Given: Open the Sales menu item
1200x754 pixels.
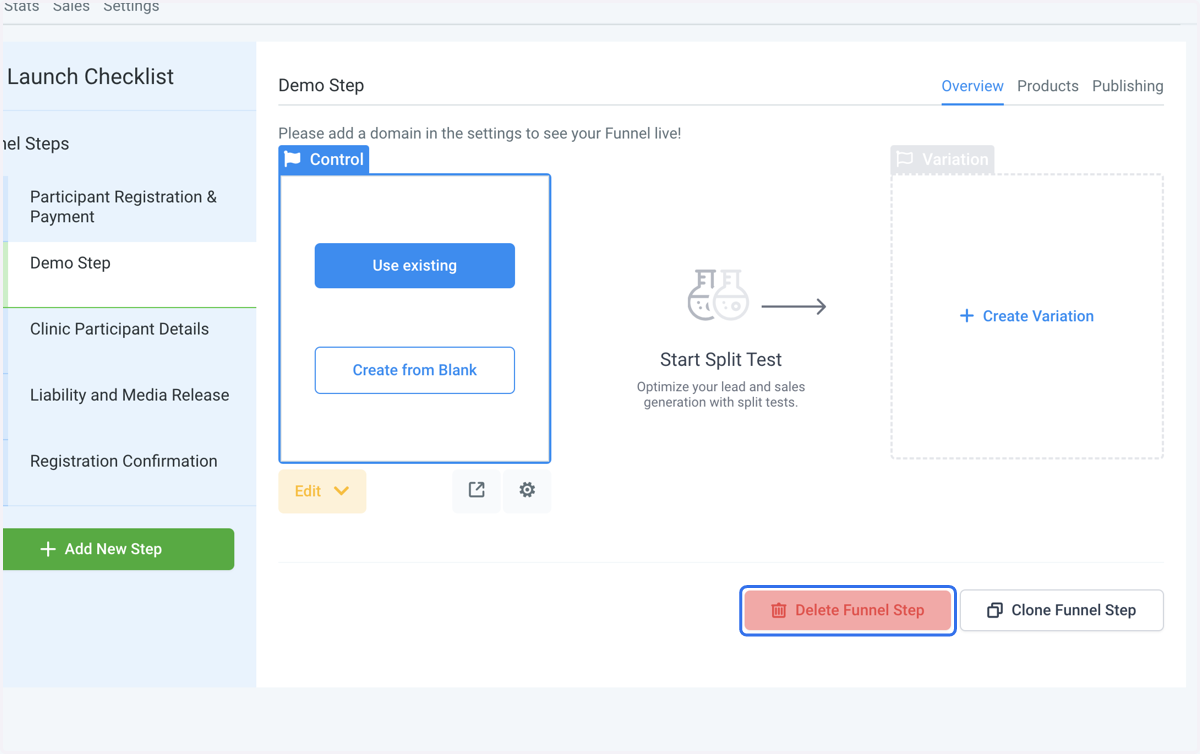Looking at the screenshot, I should [71, 7].
